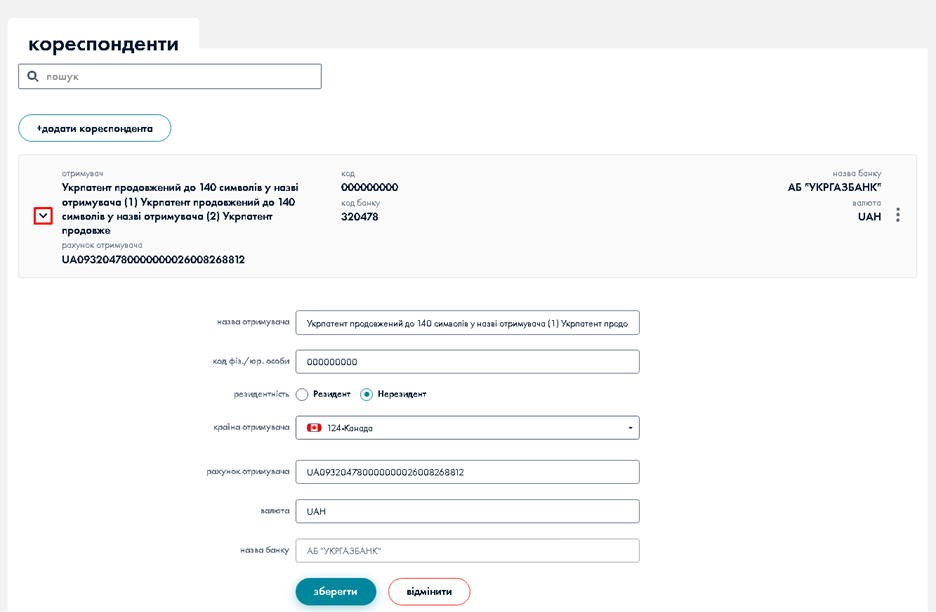936x612 pixels.
Task: Click the назва банку input field
Action: 467,551
